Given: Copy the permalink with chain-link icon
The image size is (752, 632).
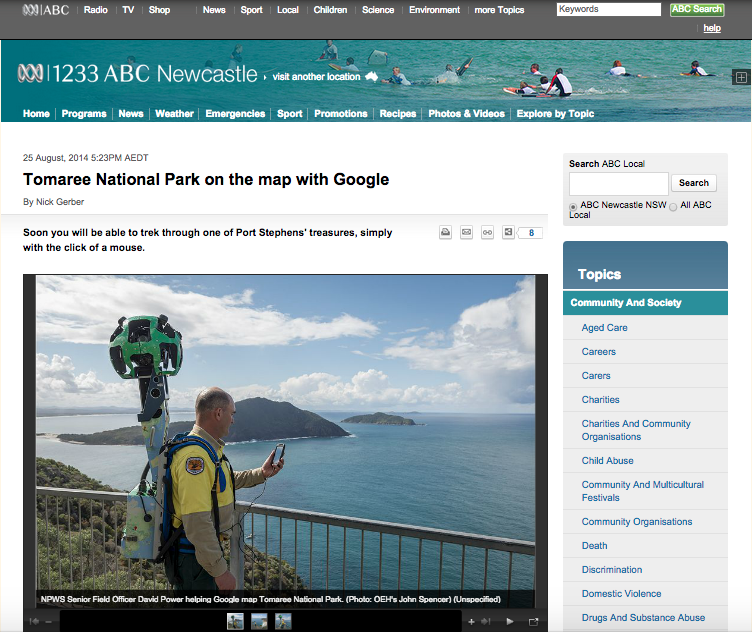Looking at the screenshot, I should point(487,233).
